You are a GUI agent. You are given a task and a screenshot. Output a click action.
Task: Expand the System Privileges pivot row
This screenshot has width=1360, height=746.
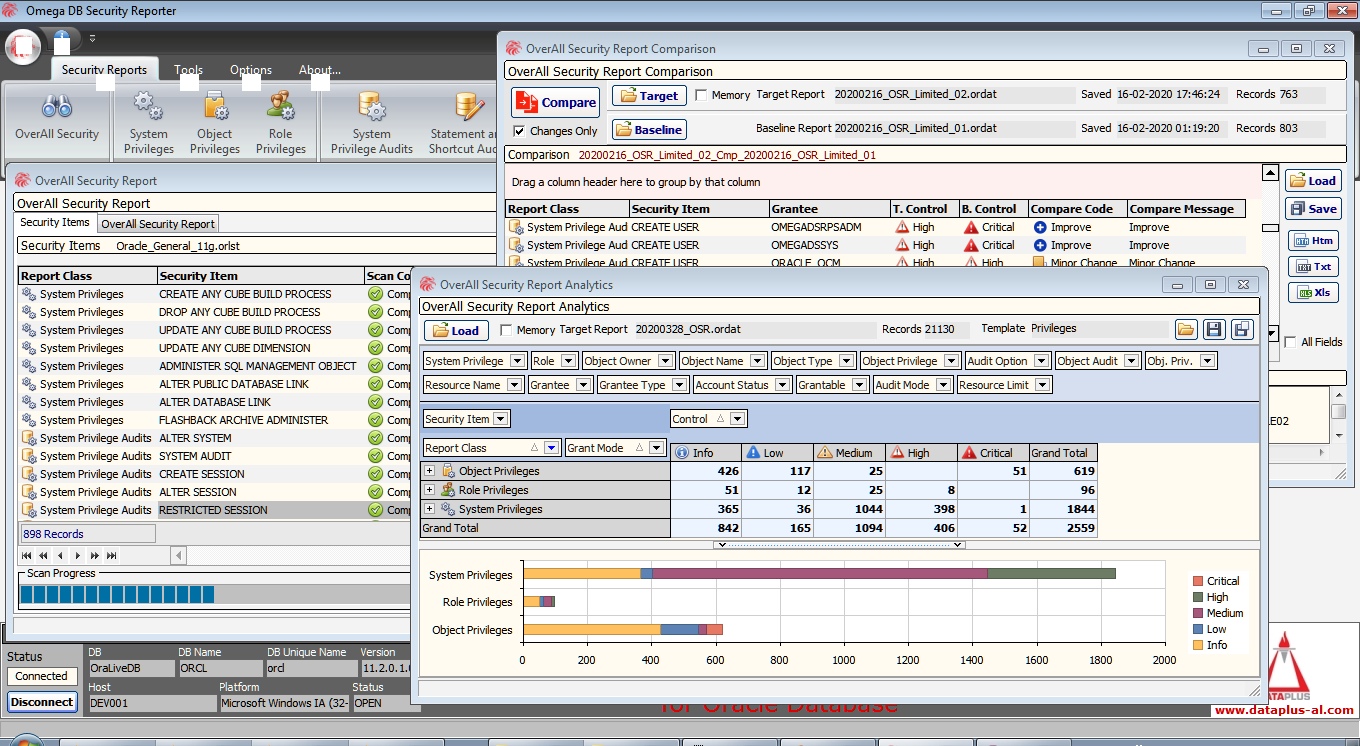pyautogui.click(x=430, y=509)
